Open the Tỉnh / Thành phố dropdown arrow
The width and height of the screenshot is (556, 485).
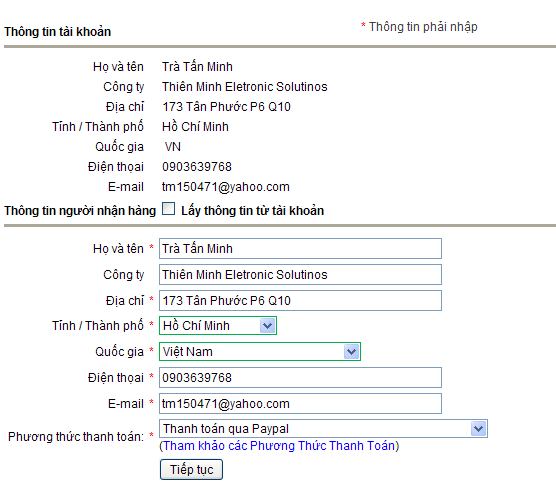pyautogui.click(x=267, y=325)
